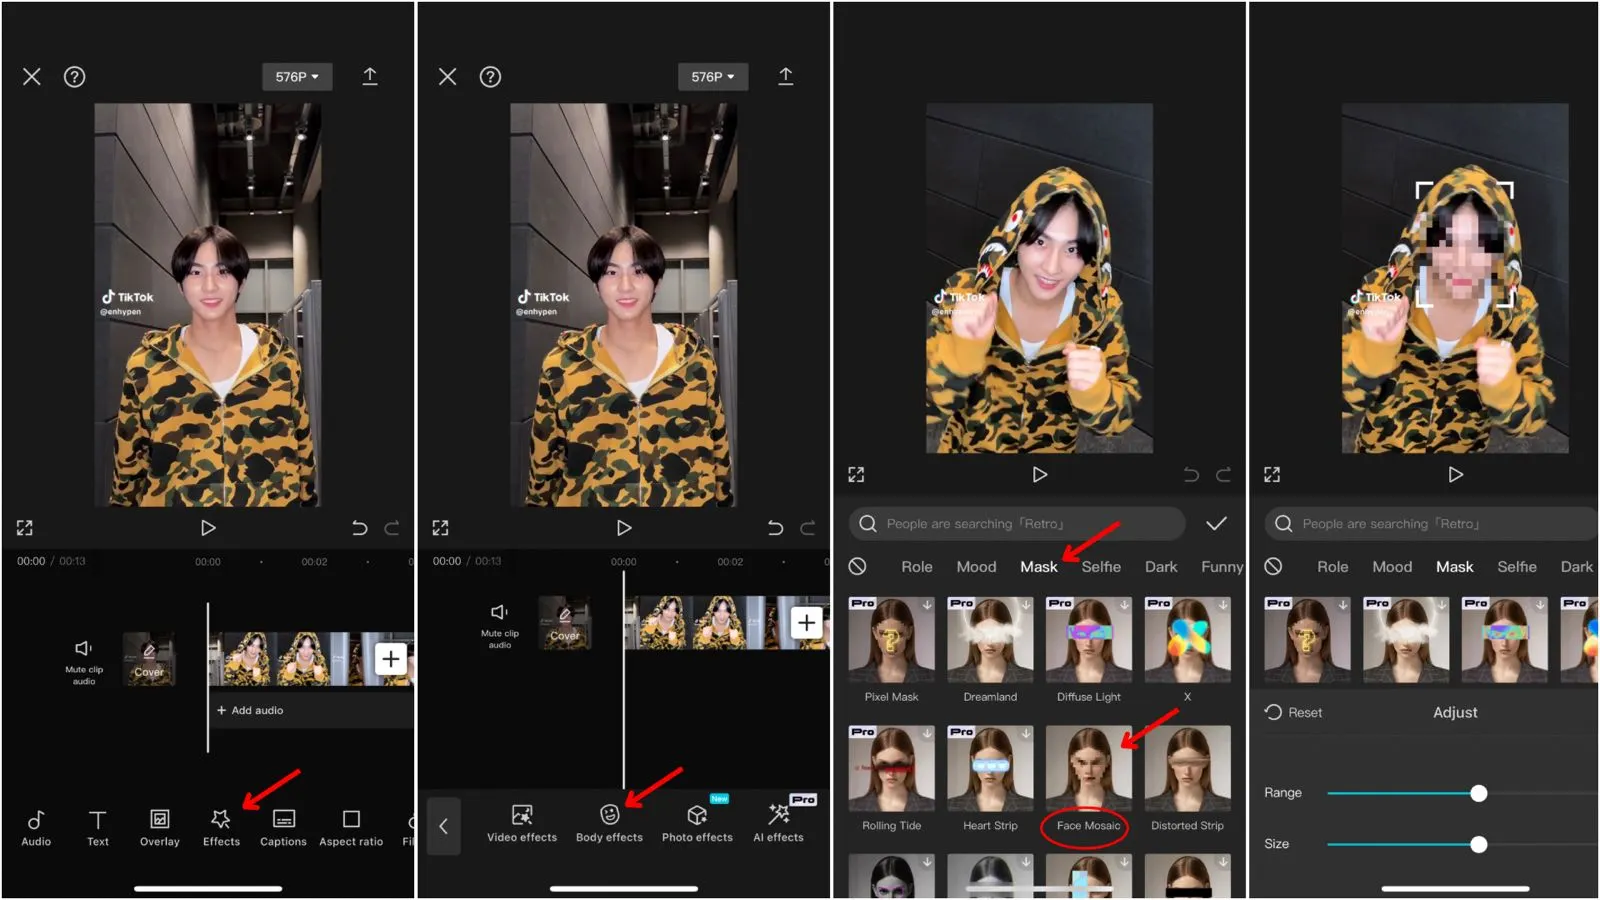Viewport: 1600px width, 900px height.
Task: Toggle Mute clip audio above Video effects bar
Action: click(499, 622)
